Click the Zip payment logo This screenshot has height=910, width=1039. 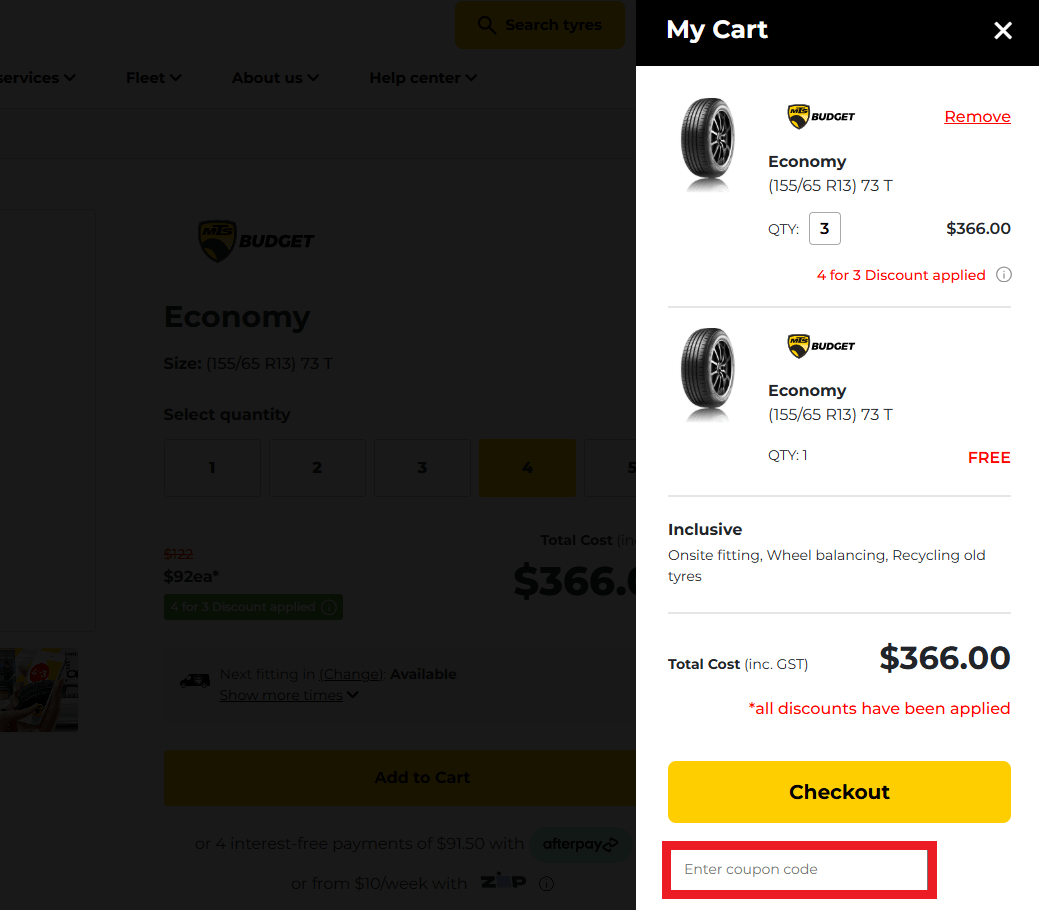[503, 882]
